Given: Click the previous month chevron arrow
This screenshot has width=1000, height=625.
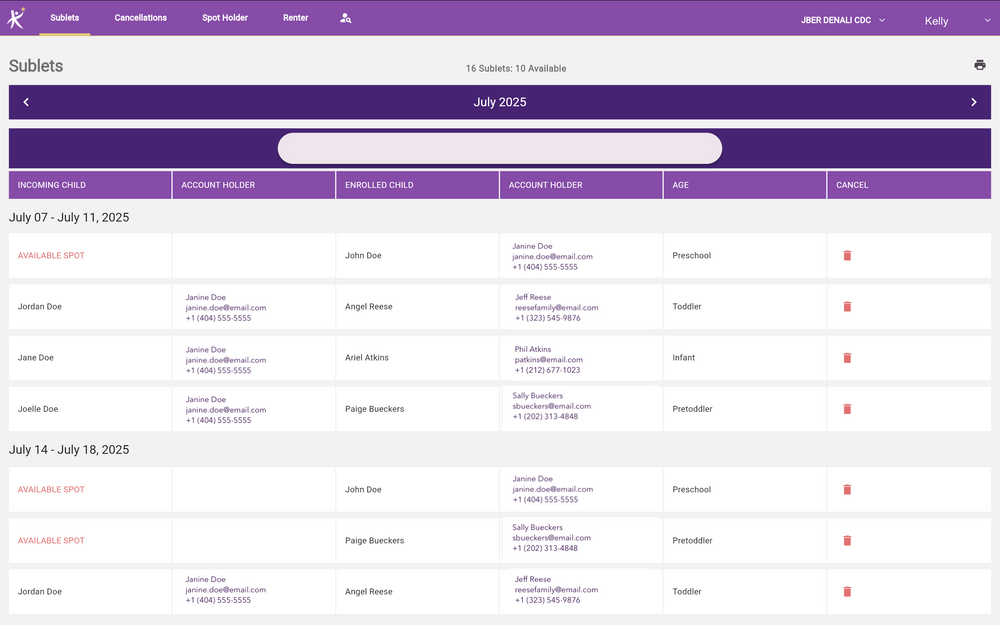Looking at the screenshot, I should point(26,101).
